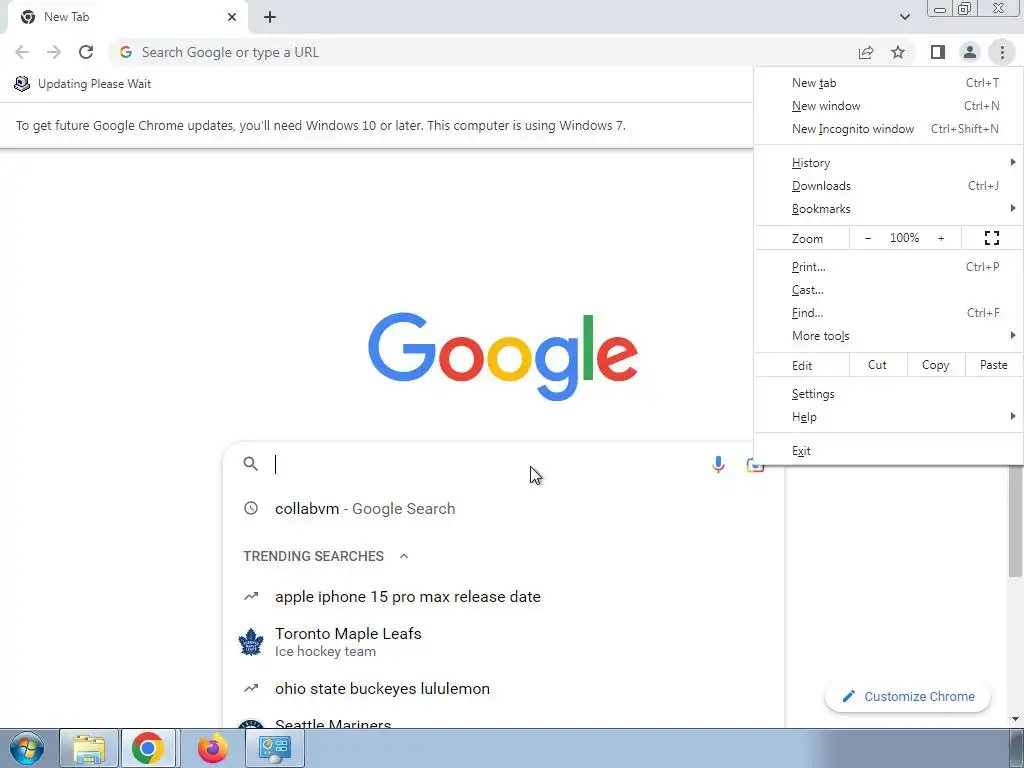Close the New Tab tab

tap(232, 17)
